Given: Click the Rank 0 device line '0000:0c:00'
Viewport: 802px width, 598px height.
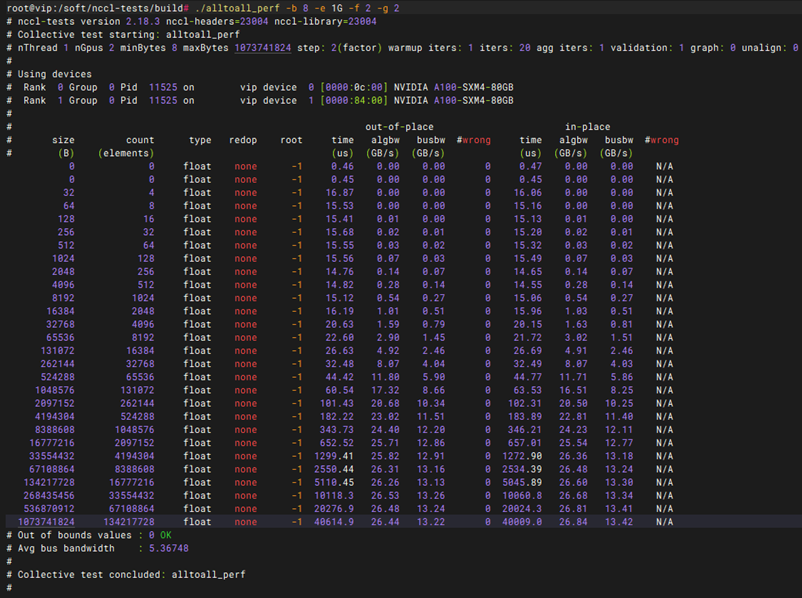Looking at the screenshot, I should [x=354, y=87].
